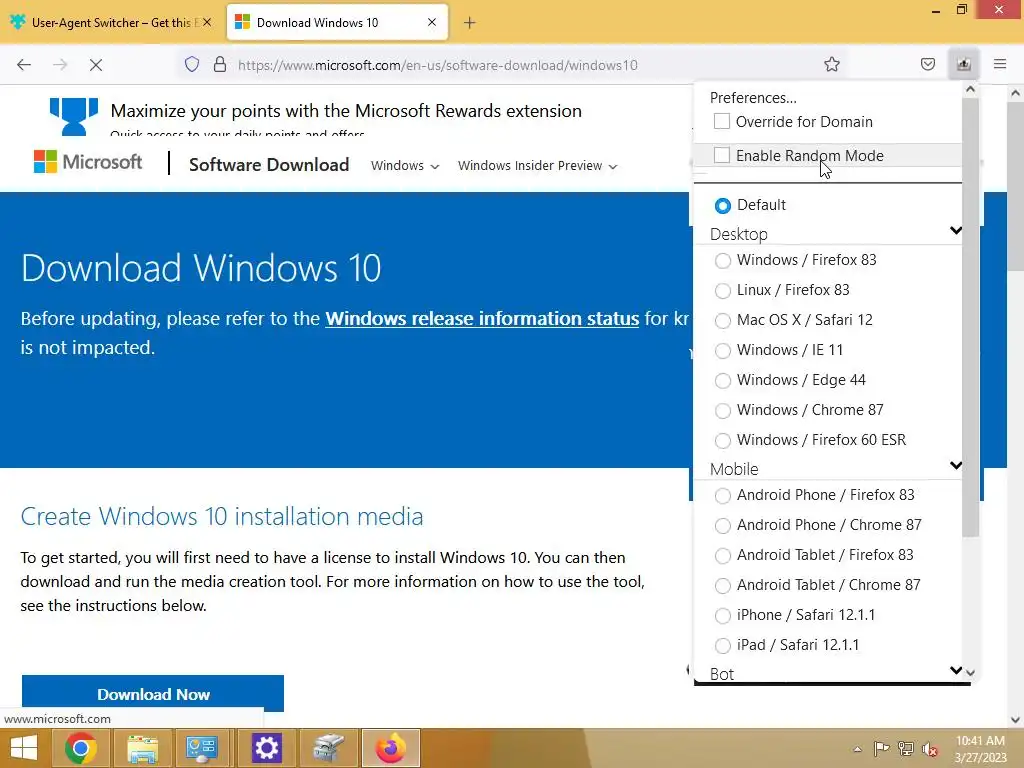Enable Random Mode checkbox
The image size is (1024, 768).
[722, 155]
